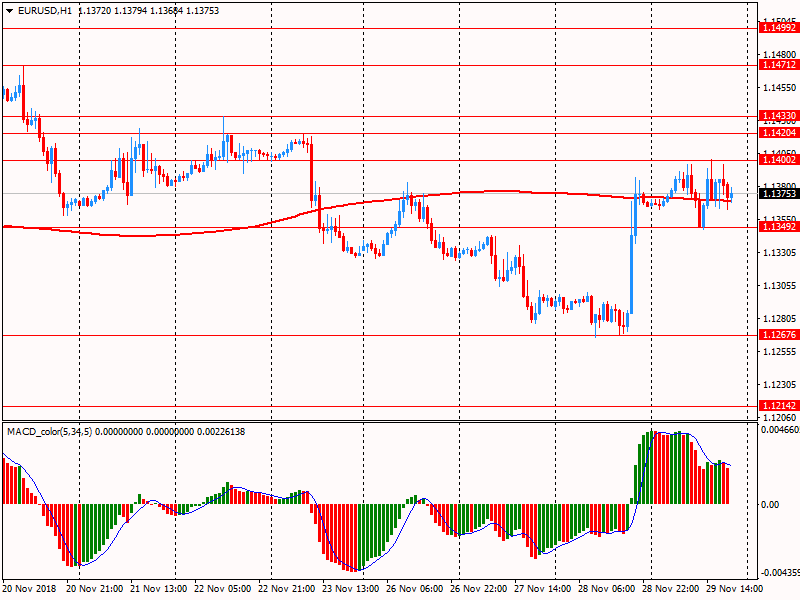Viewport: 800px width, 600px height.
Task: Click the 1.12142 red price level label
Action: [779, 406]
